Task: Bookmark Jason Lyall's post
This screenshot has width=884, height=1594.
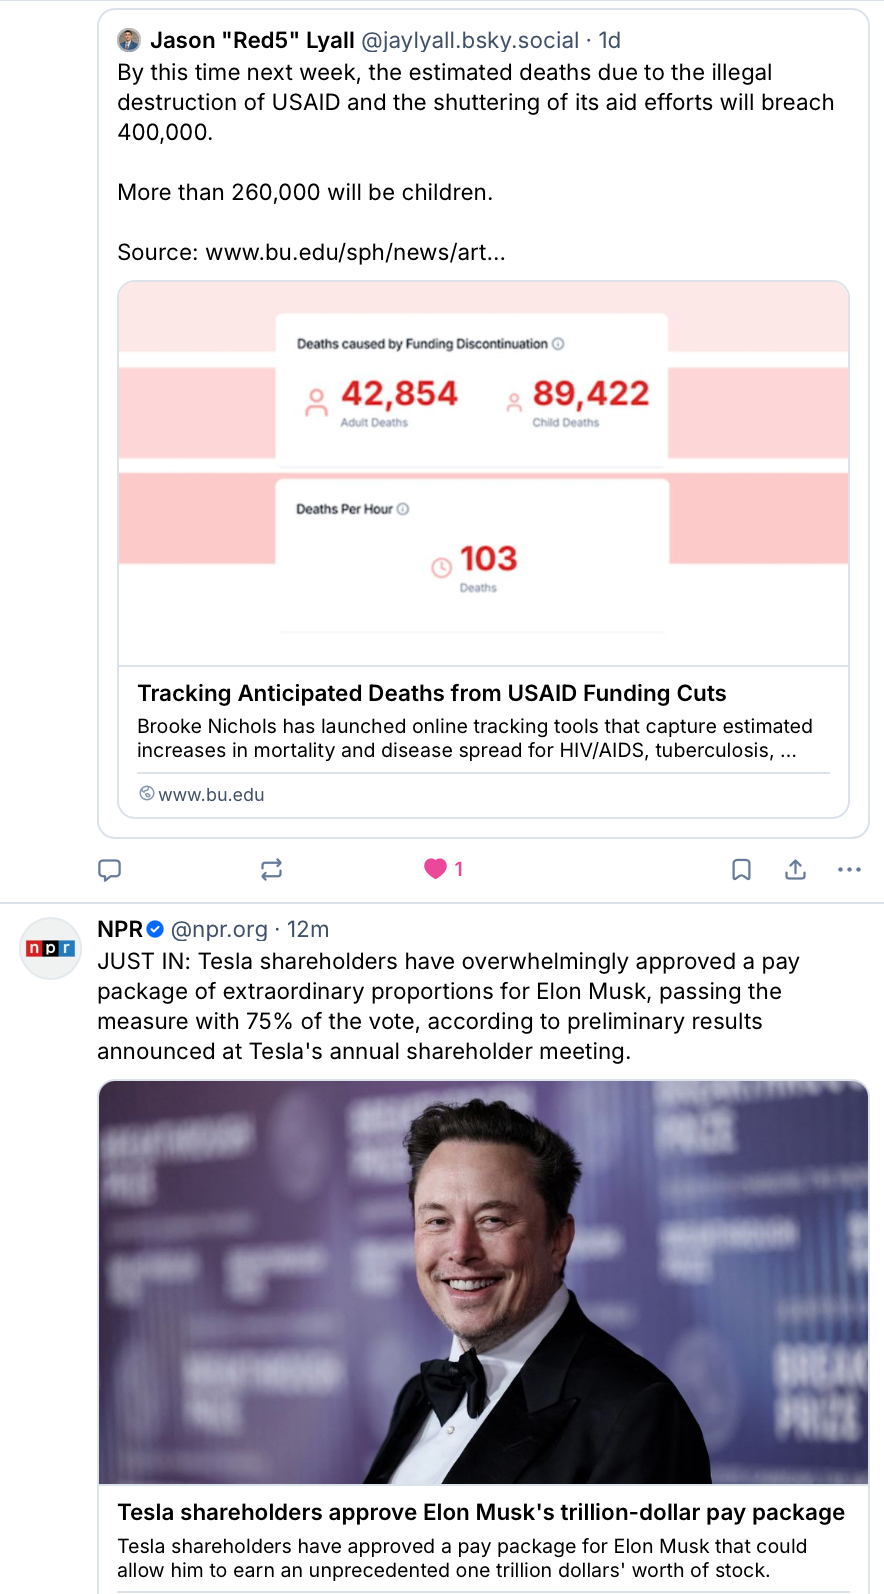Action: point(741,869)
